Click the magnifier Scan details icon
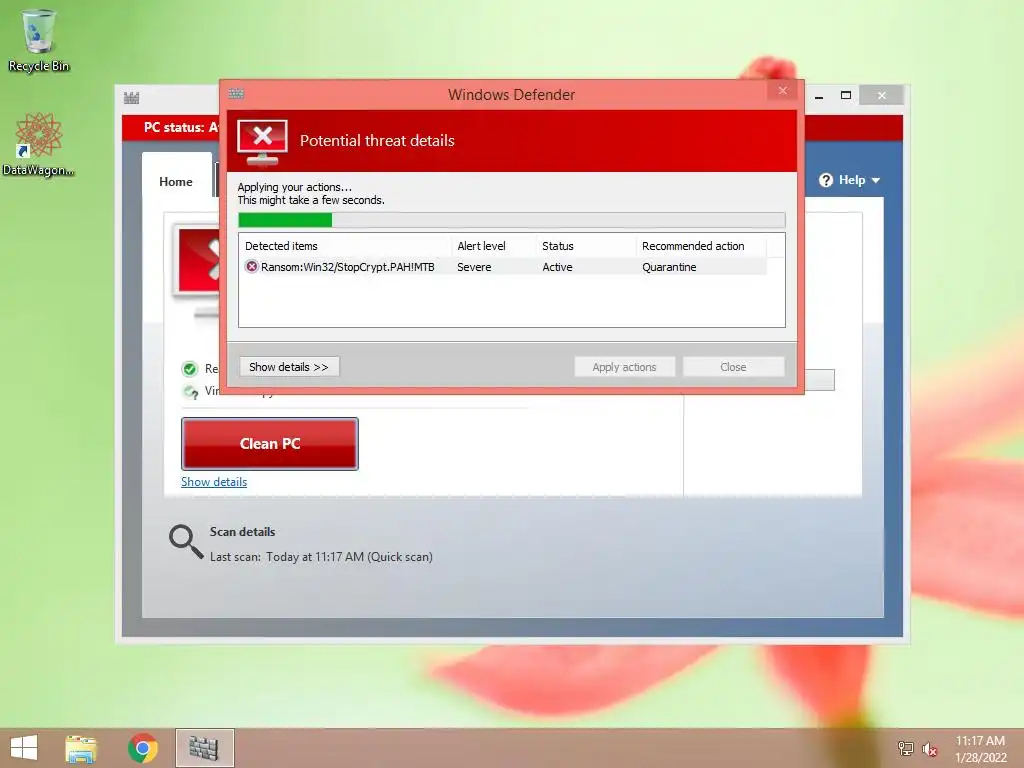This screenshot has width=1024, height=768. [x=186, y=542]
